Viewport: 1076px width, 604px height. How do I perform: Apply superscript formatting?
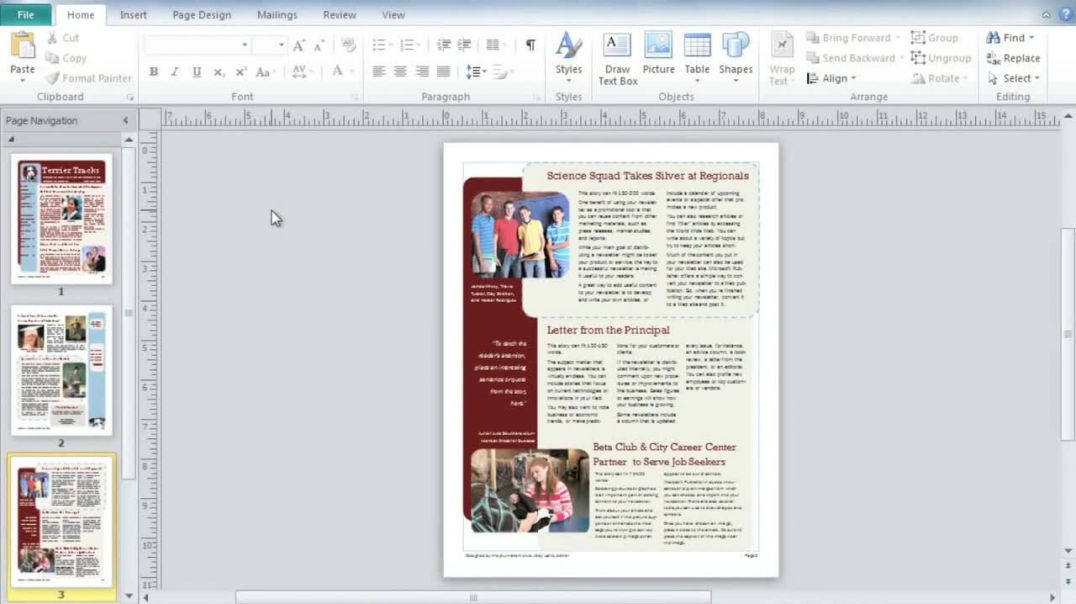[x=240, y=71]
